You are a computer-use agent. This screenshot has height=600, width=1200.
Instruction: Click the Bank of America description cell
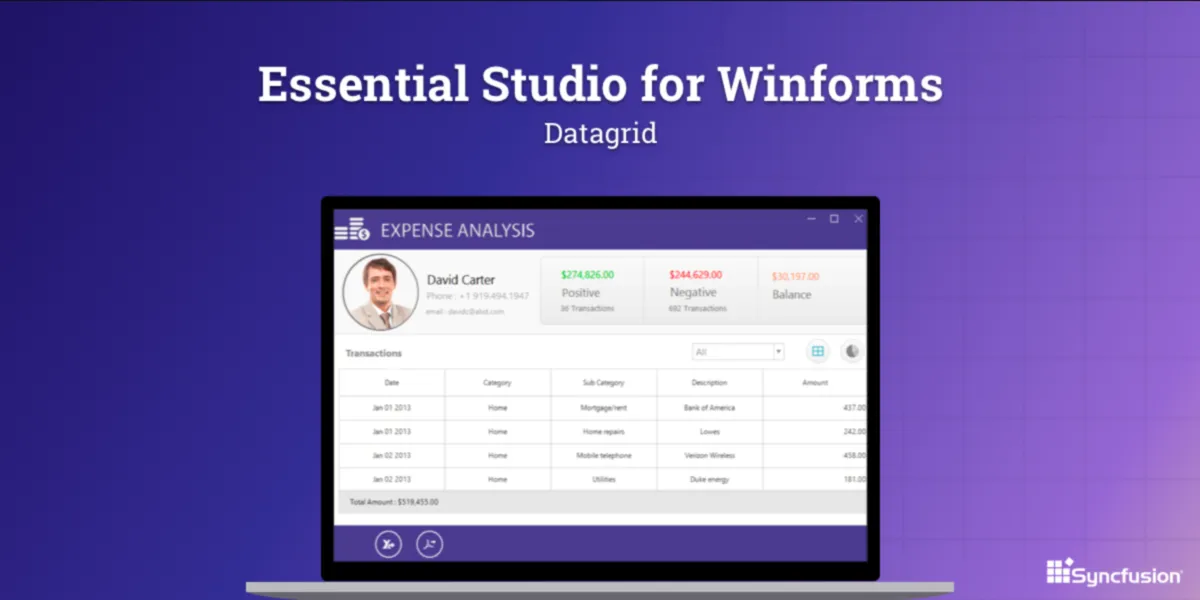[710, 408]
